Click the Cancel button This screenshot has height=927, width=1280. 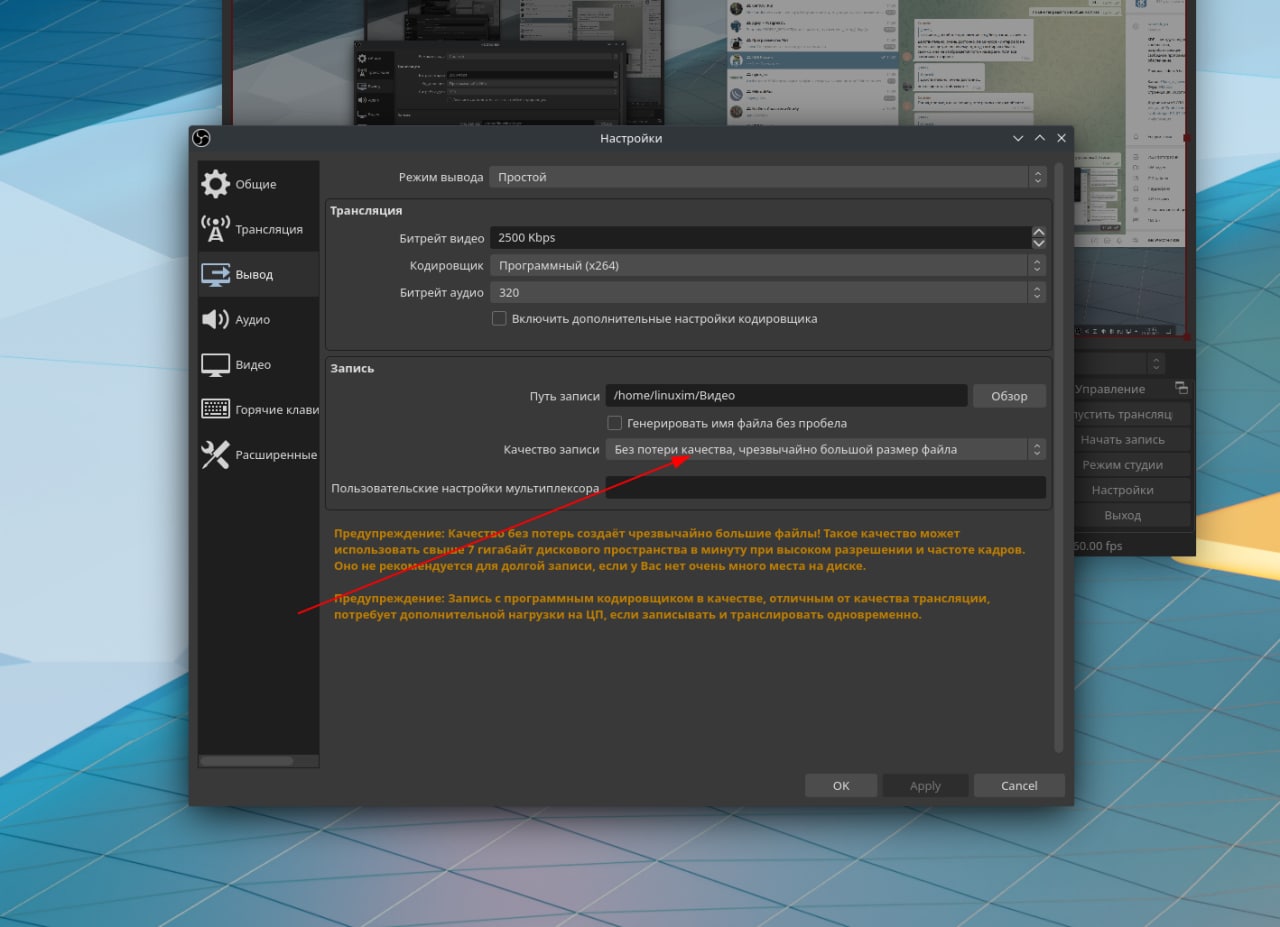point(1019,786)
